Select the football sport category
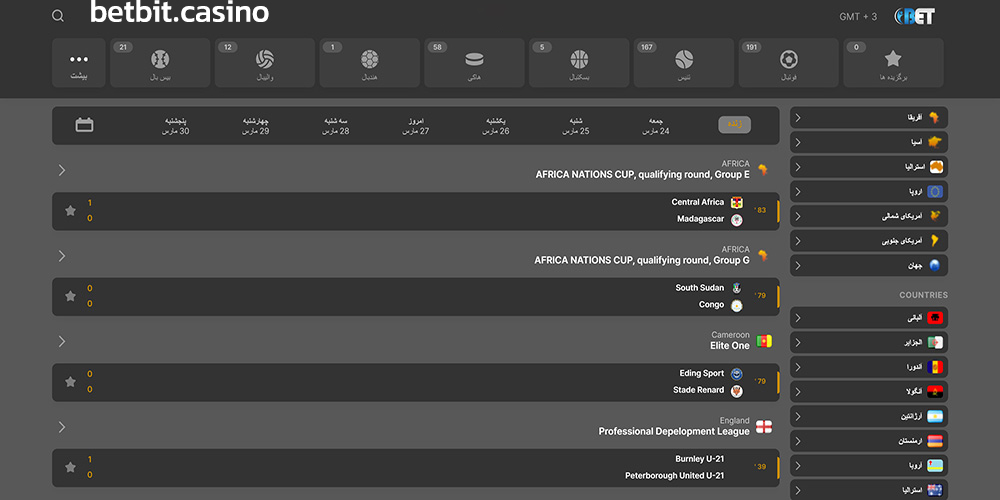Image resolution: width=1000 pixels, height=500 pixels. [789, 63]
